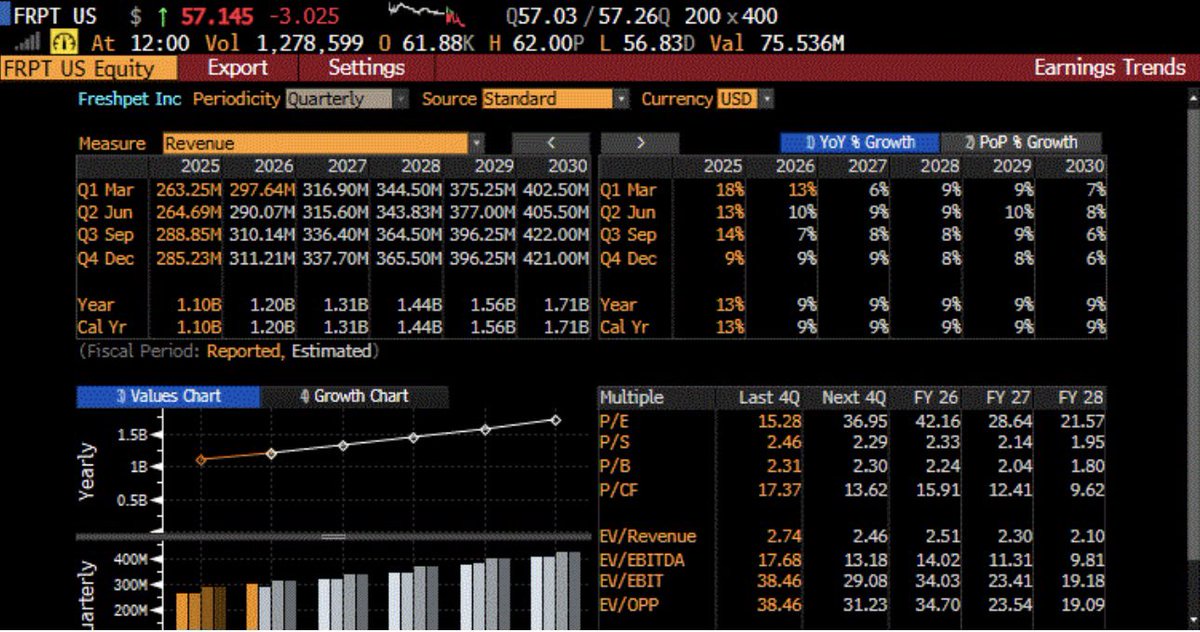This screenshot has height=632, width=1200.
Task: Select Q1 Mar 2025 revenue 263.25M
Action: point(187,190)
